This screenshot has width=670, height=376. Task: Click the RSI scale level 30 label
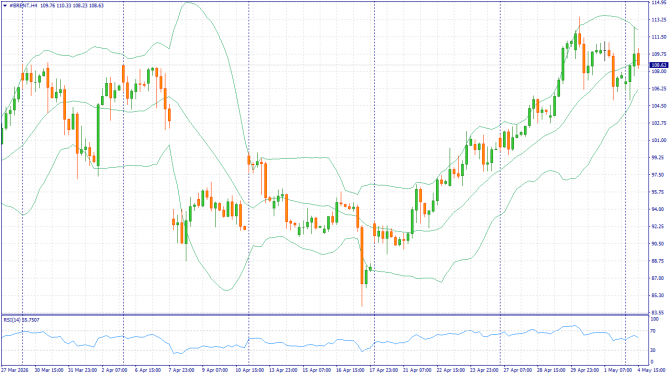[653, 350]
